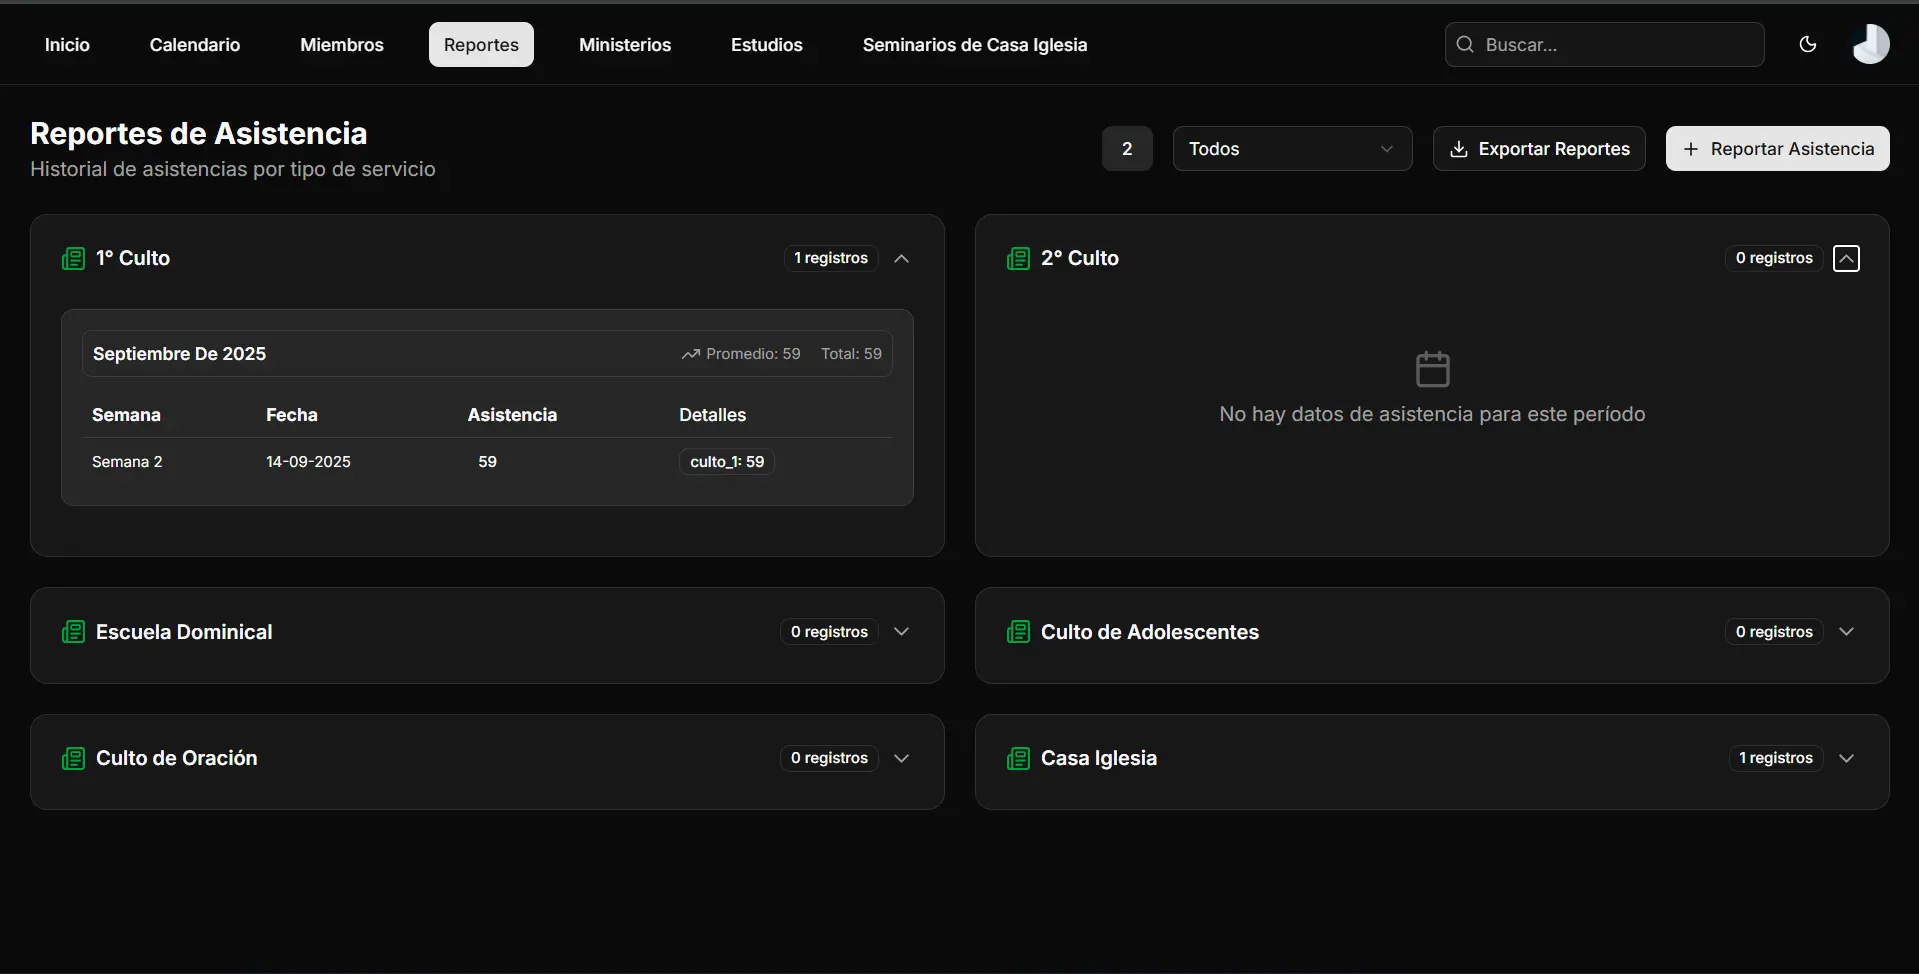The image size is (1919, 974).
Task: Expand the Escuela Dominical section
Action: coord(901,631)
